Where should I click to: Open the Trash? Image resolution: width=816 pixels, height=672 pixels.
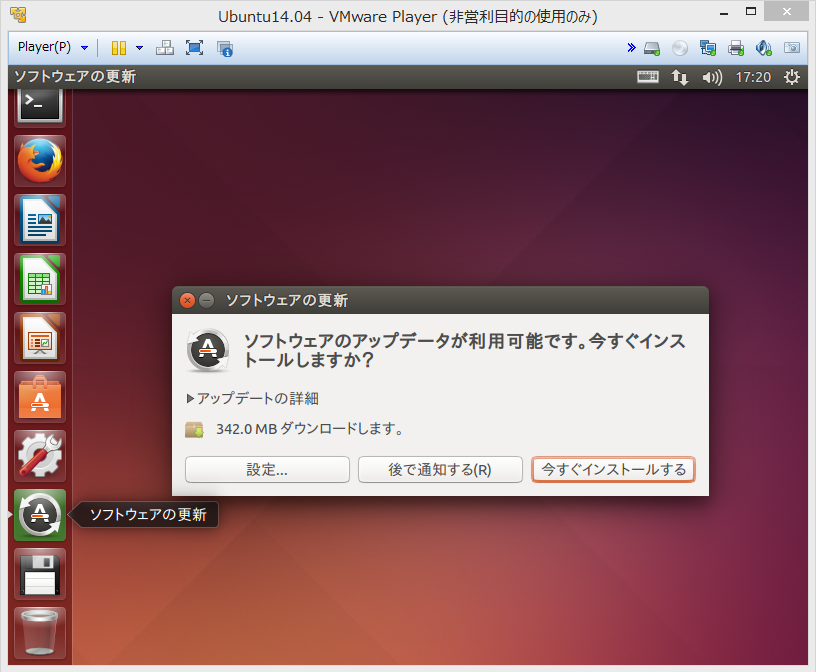(x=40, y=633)
